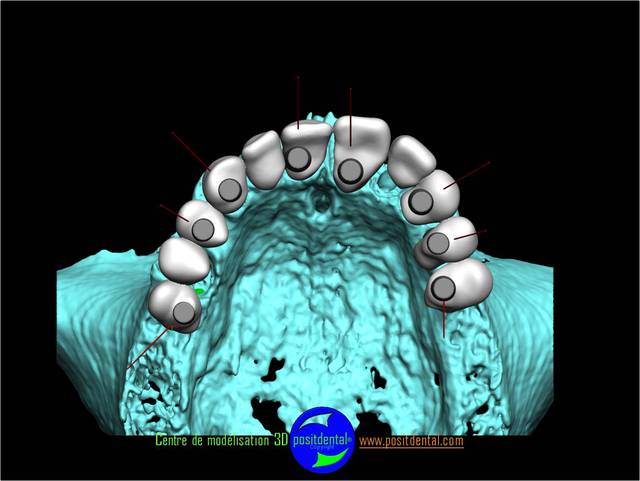Select red axis line above right central incisor
Image resolution: width=640 pixels, height=481 pixels.
(350, 105)
